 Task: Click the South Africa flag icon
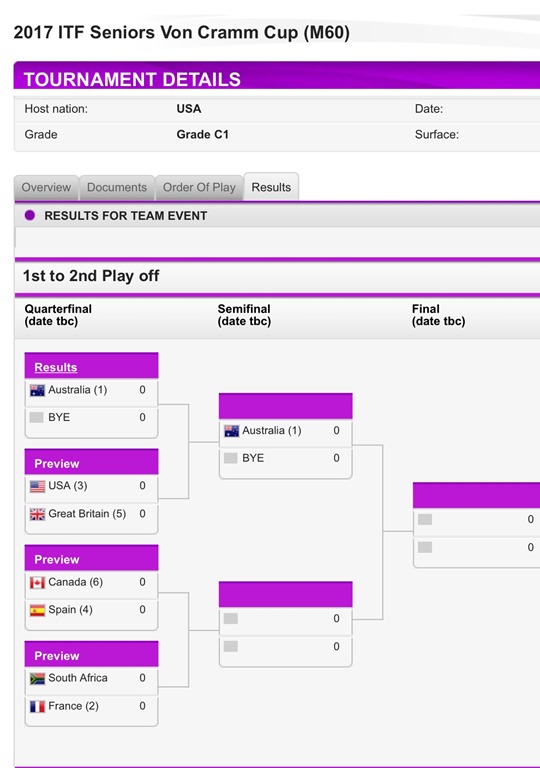point(37,678)
